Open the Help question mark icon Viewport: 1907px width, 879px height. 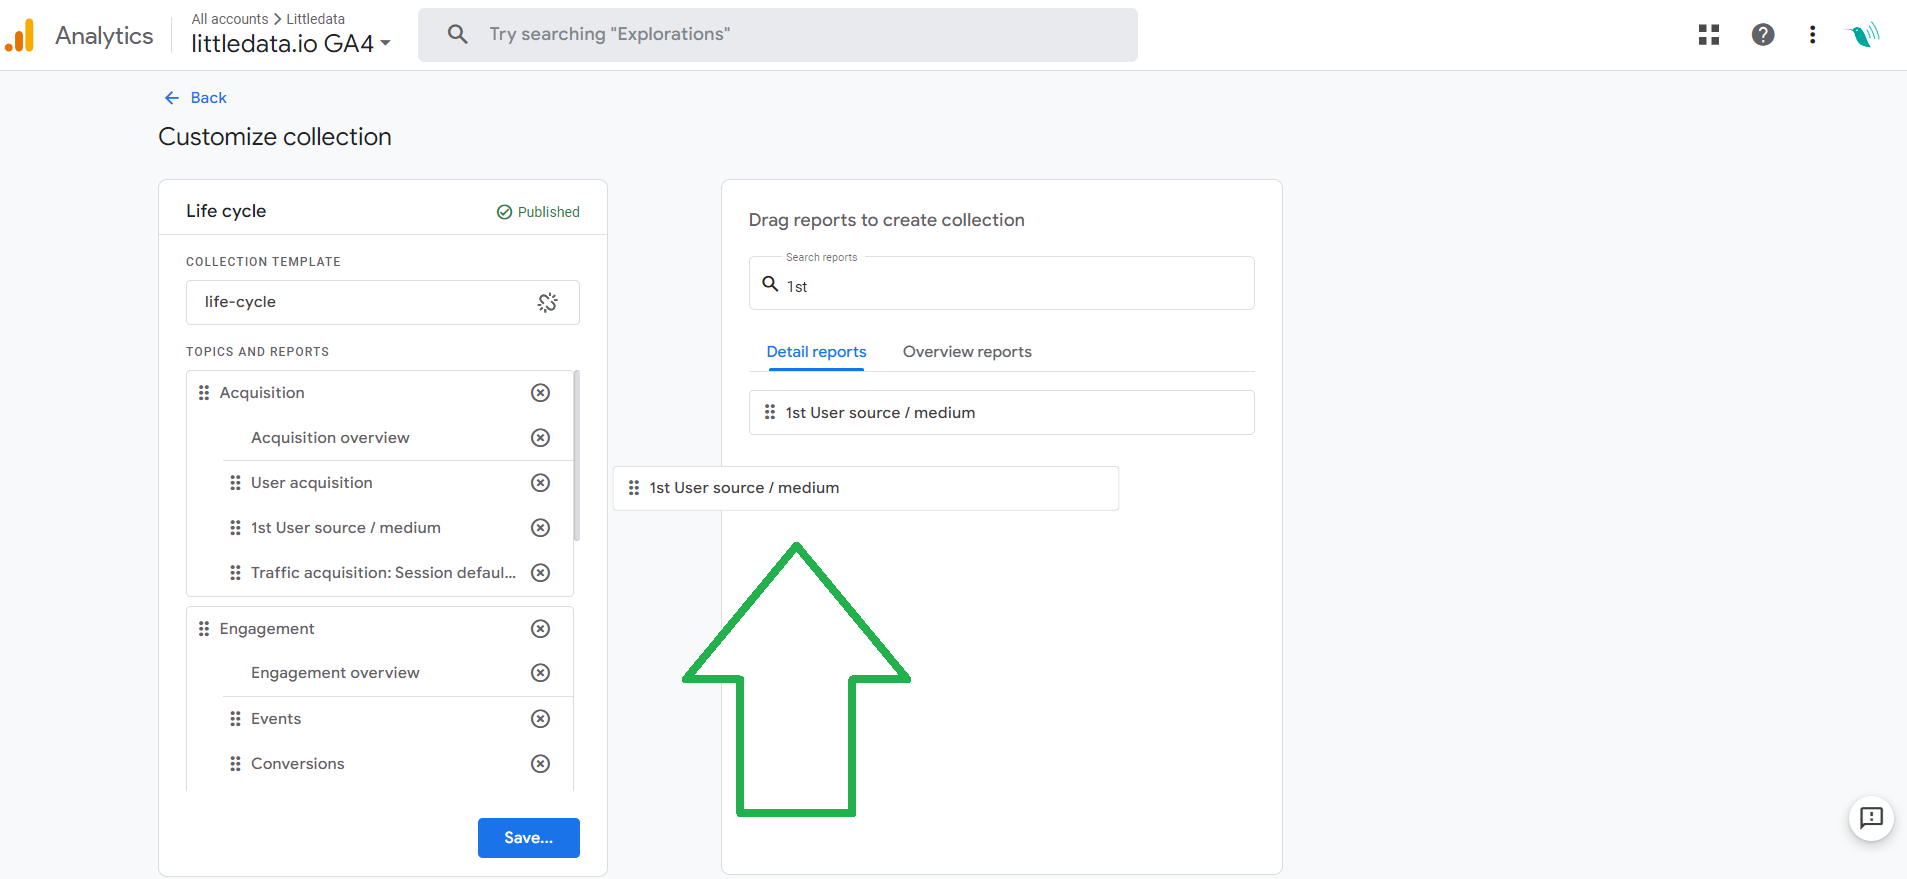1762,35
